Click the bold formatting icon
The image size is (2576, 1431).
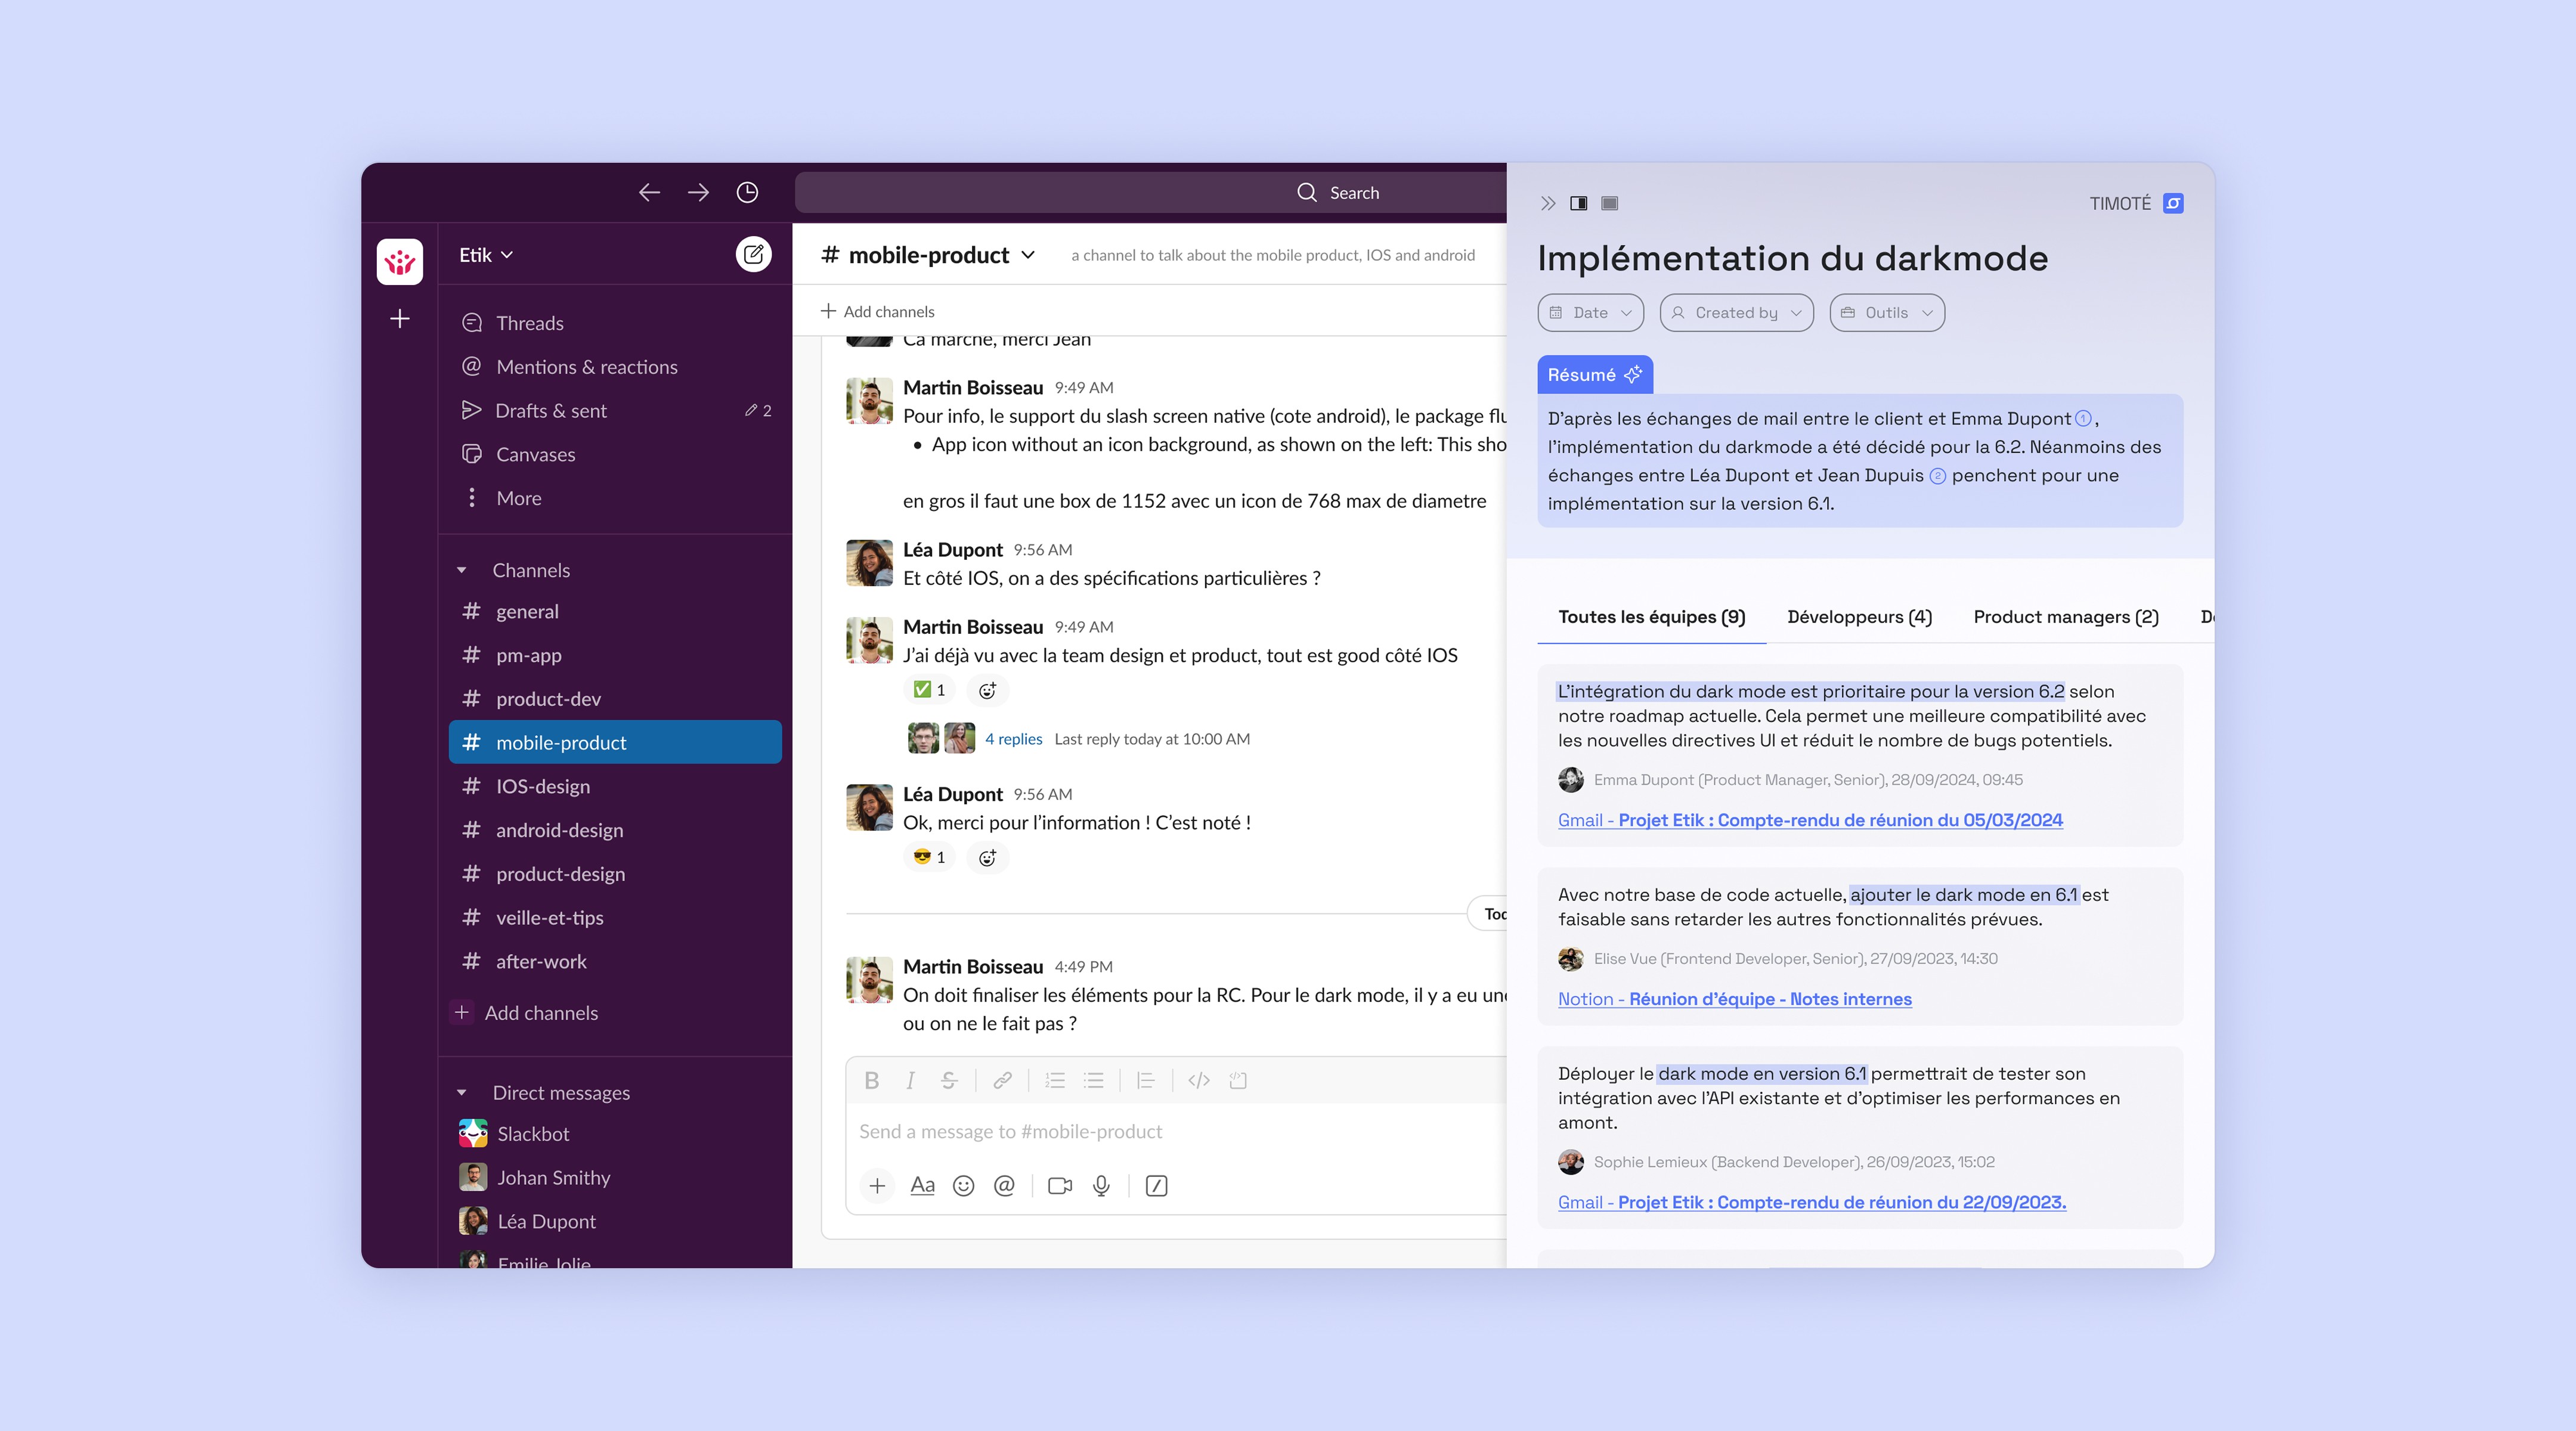pyautogui.click(x=871, y=1080)
